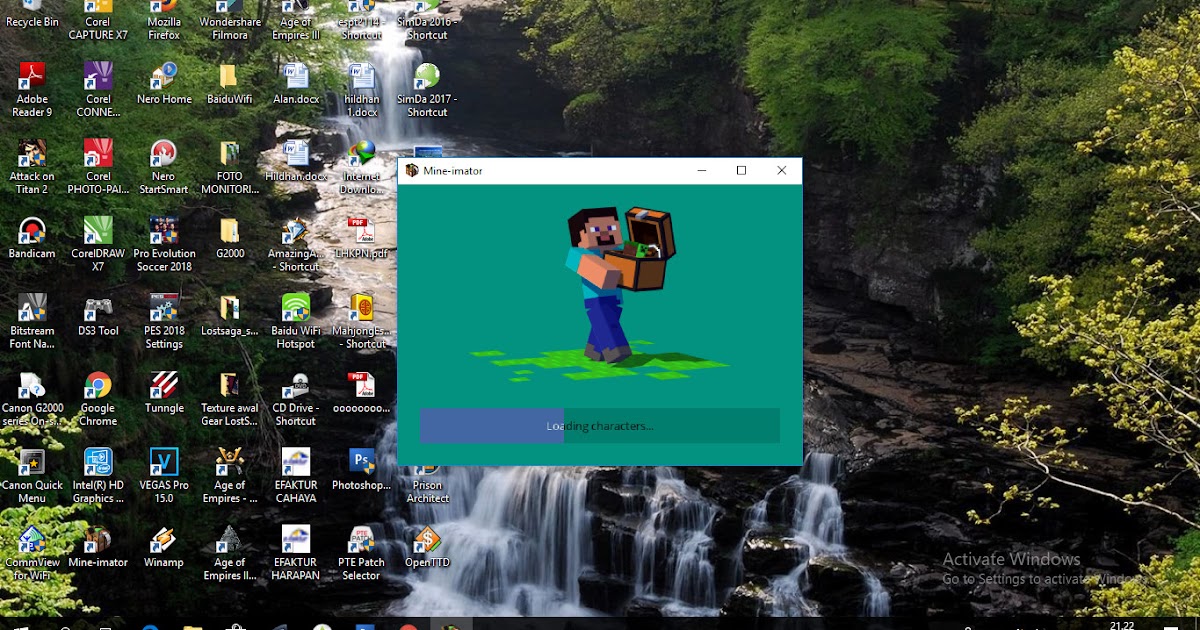
Task: Open the Alan.docx document
Action: (294, 75)
